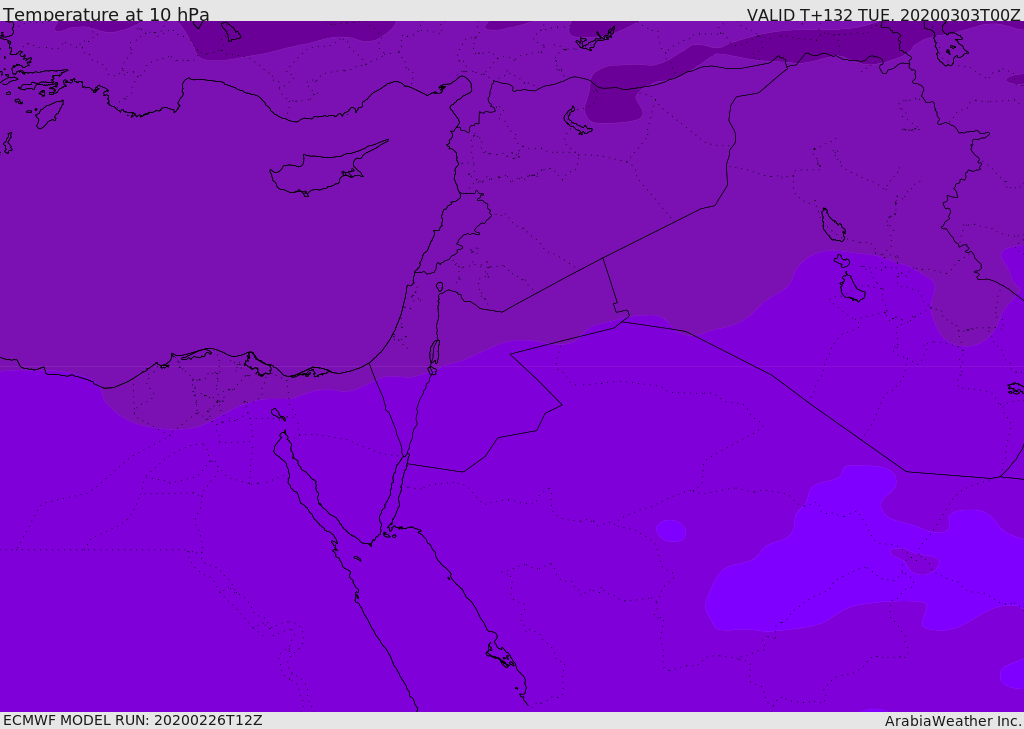Click the 'ECMWF MODEL RUN: 20200226T12Z' text

[133, 720]
